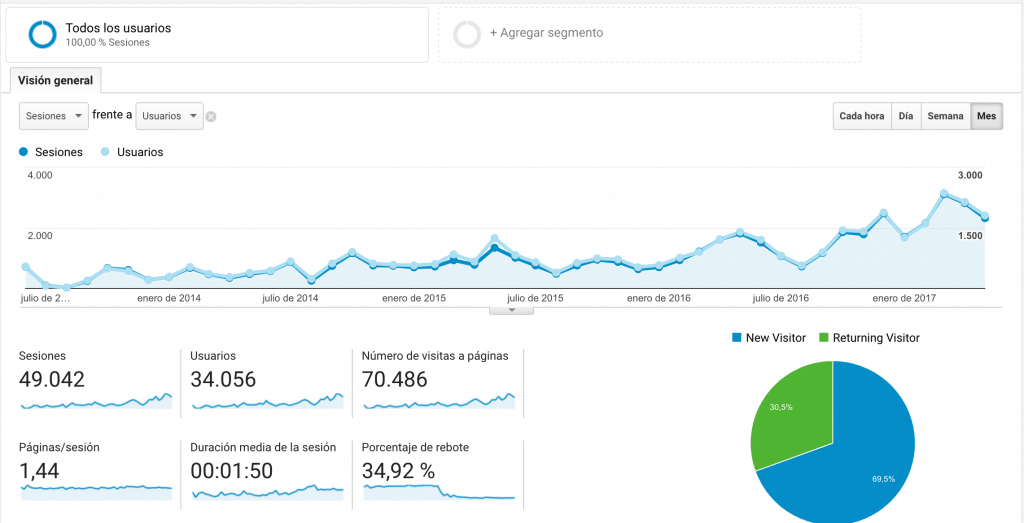Click Agregar segmento to add a segment
This screenshot has width=1024, height=523.
(x=546, y=33)
